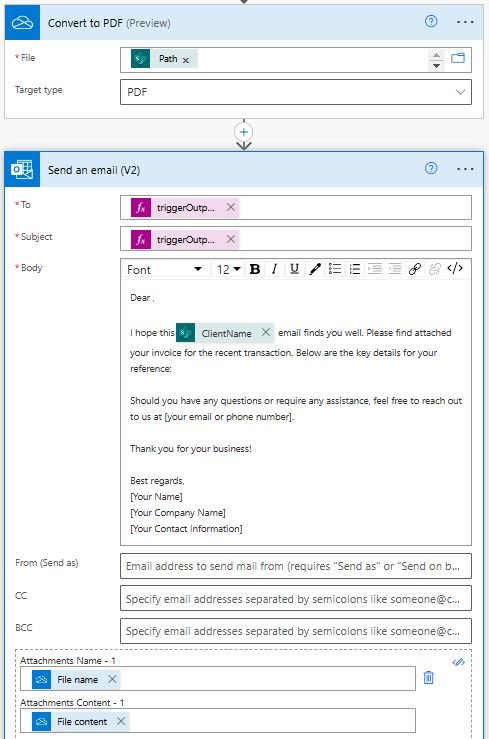Click inside the email body text area
Image resolution: width=489 pixels, height=739 pixels.
pos(296,412)
